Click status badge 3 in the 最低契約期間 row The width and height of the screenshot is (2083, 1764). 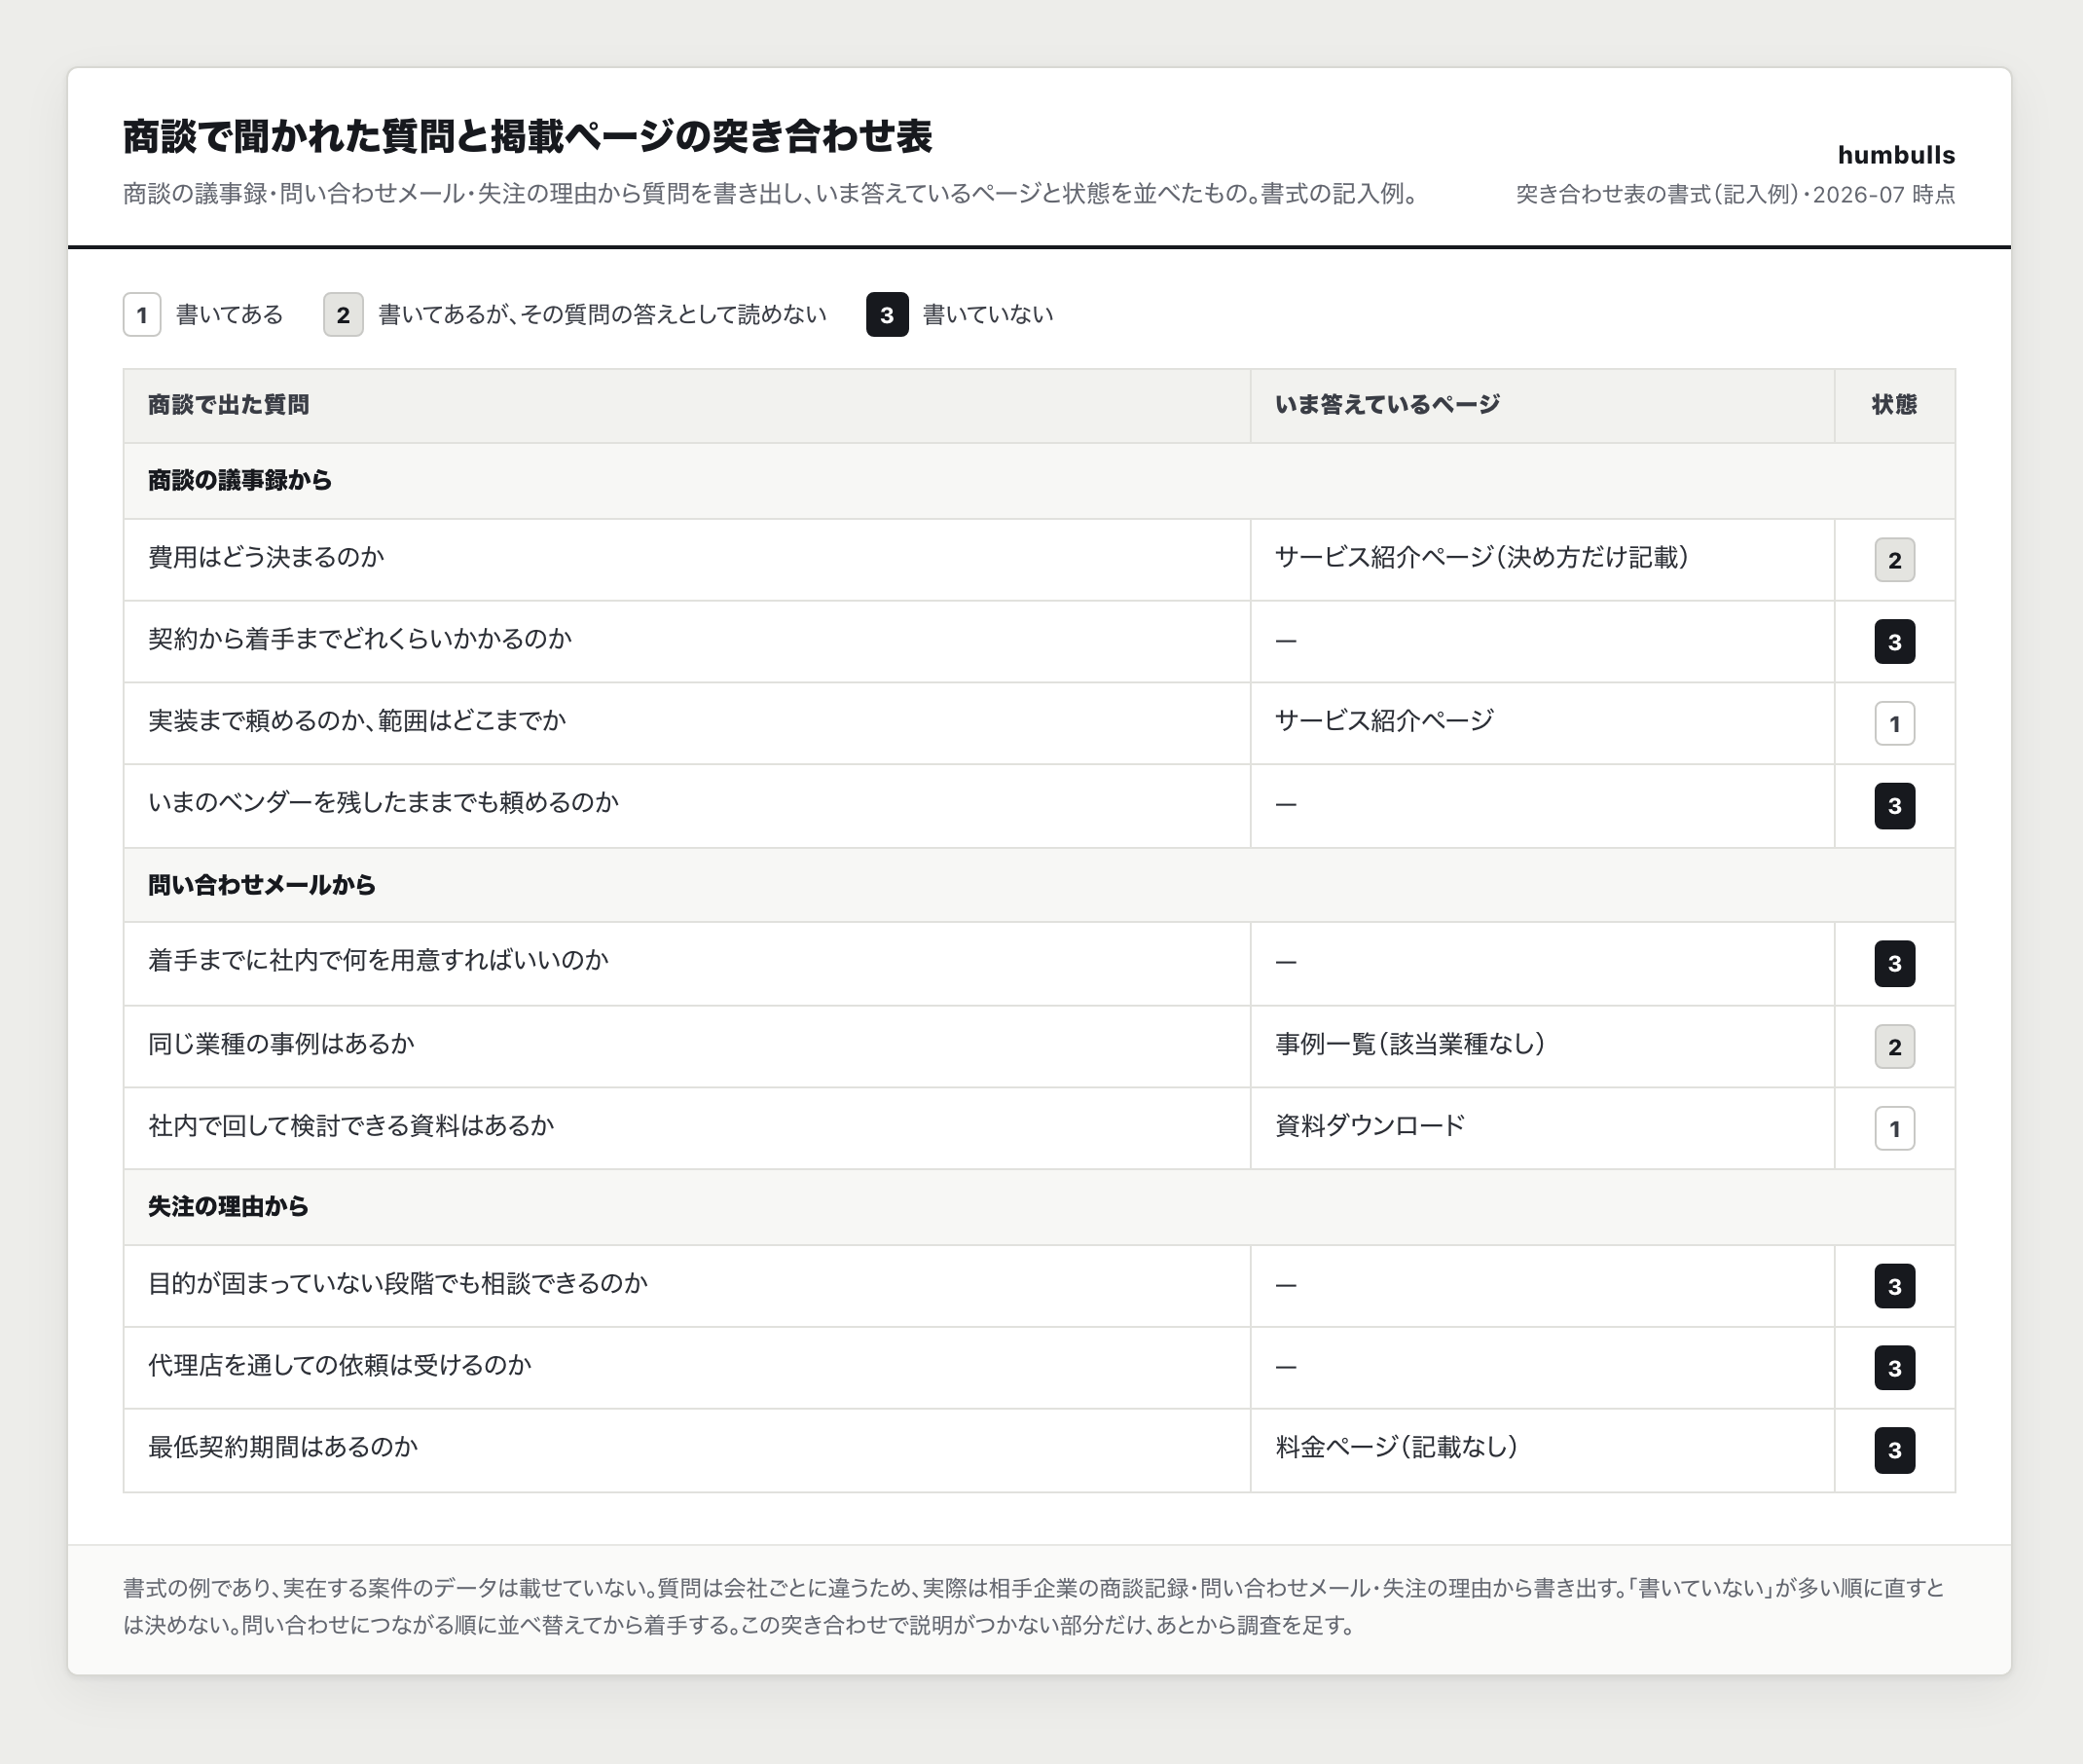coord(1894,1450)
